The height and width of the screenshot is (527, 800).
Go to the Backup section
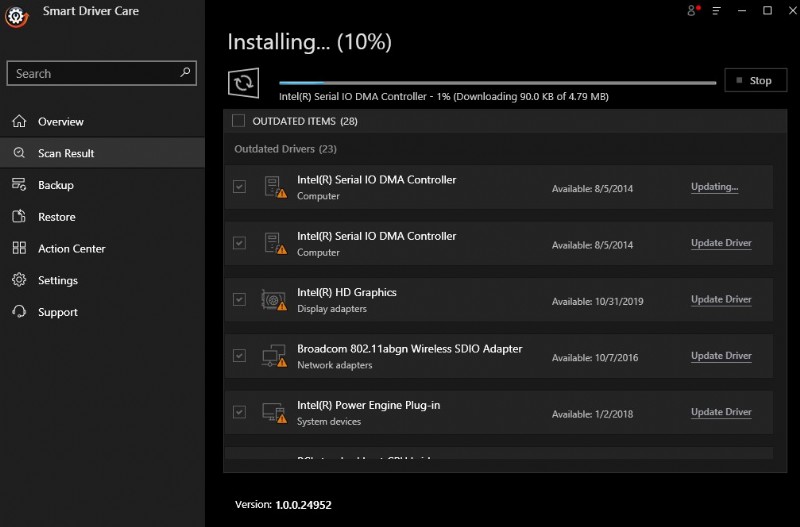tap(102, 185)
